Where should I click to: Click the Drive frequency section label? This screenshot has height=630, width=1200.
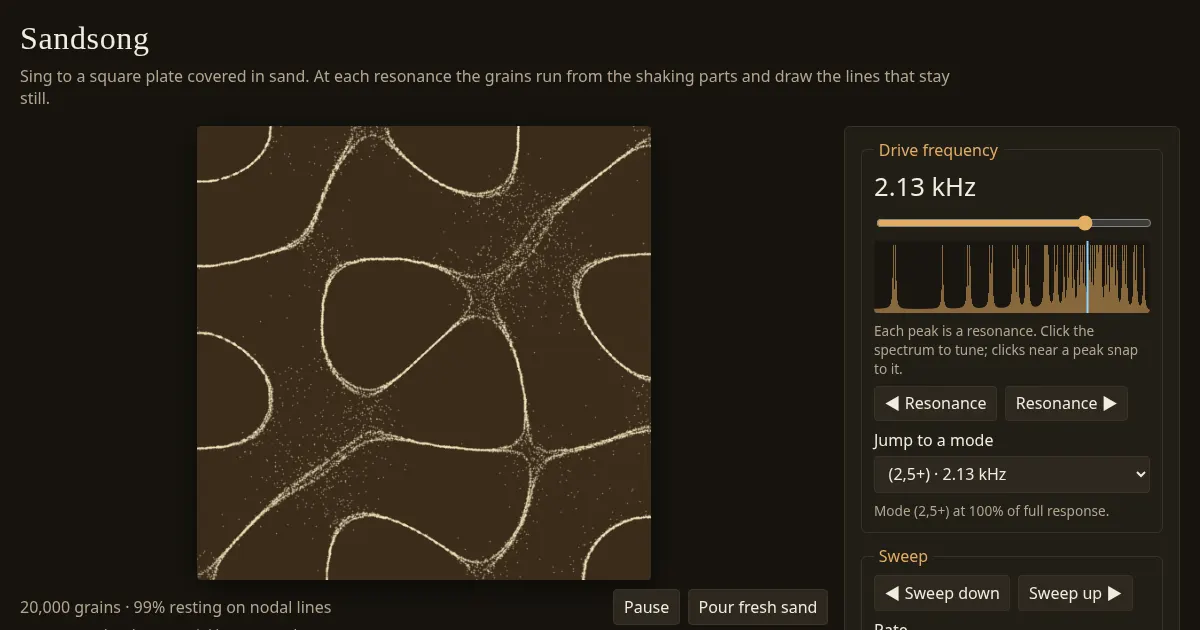(x=938, y=150)
